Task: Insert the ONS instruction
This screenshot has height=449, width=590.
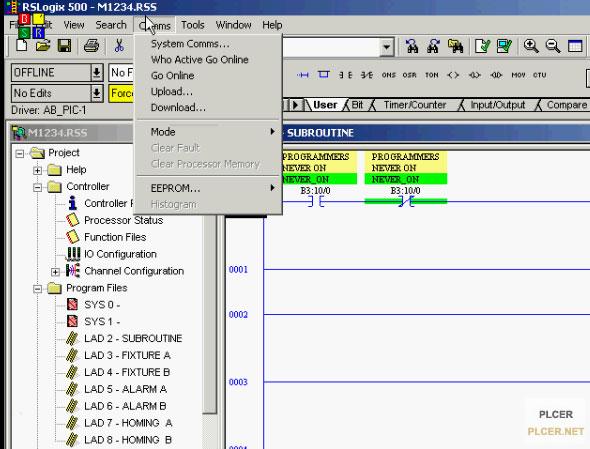Action: point(389,75)
